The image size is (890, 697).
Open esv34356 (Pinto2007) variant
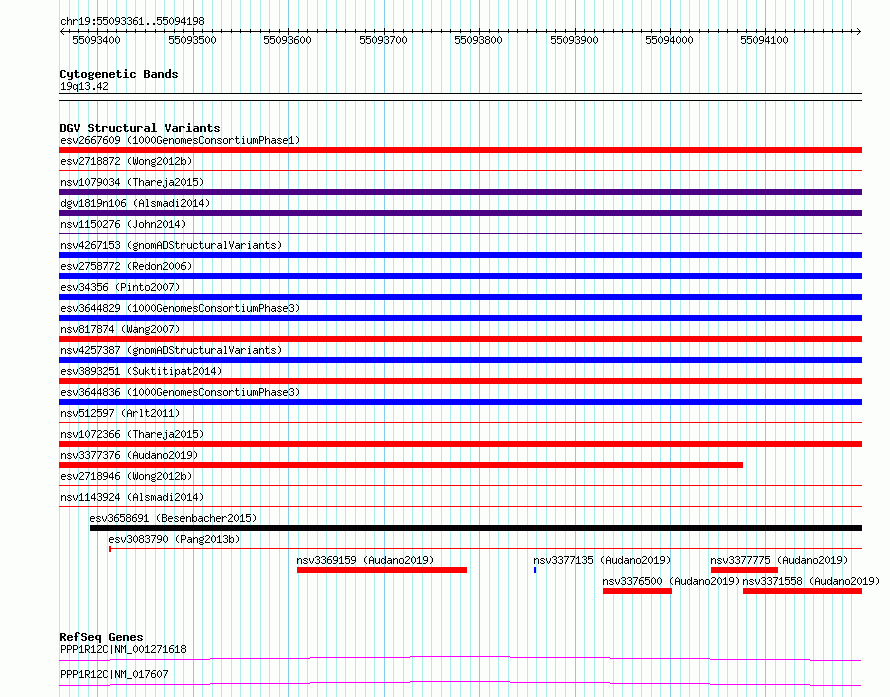(x=120, y=287)
